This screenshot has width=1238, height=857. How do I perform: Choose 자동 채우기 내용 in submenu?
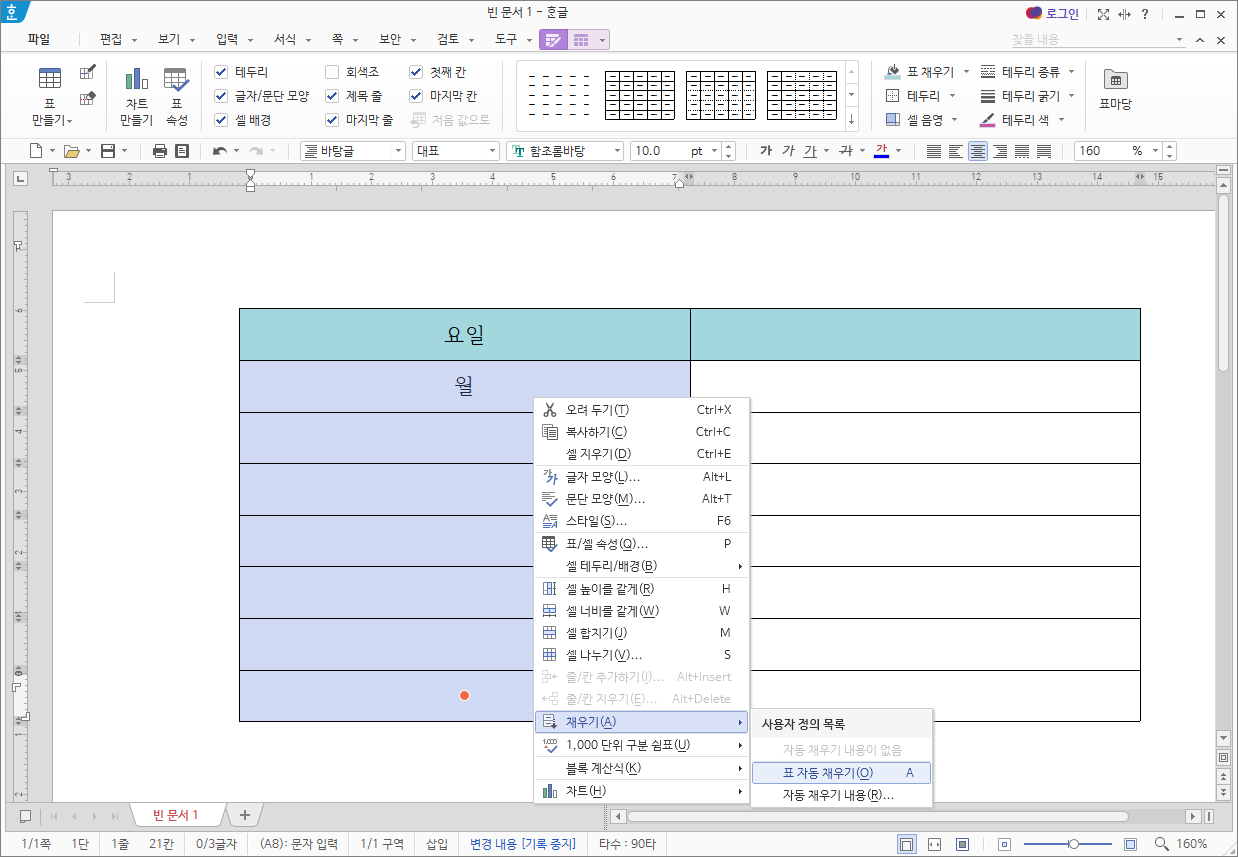point(841,795)
